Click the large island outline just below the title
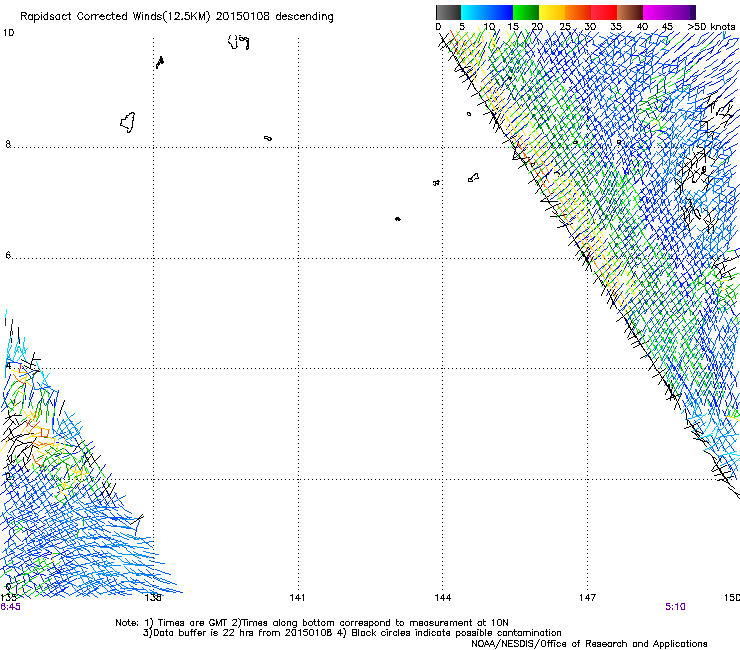740x650 pixels. [239, 42]
